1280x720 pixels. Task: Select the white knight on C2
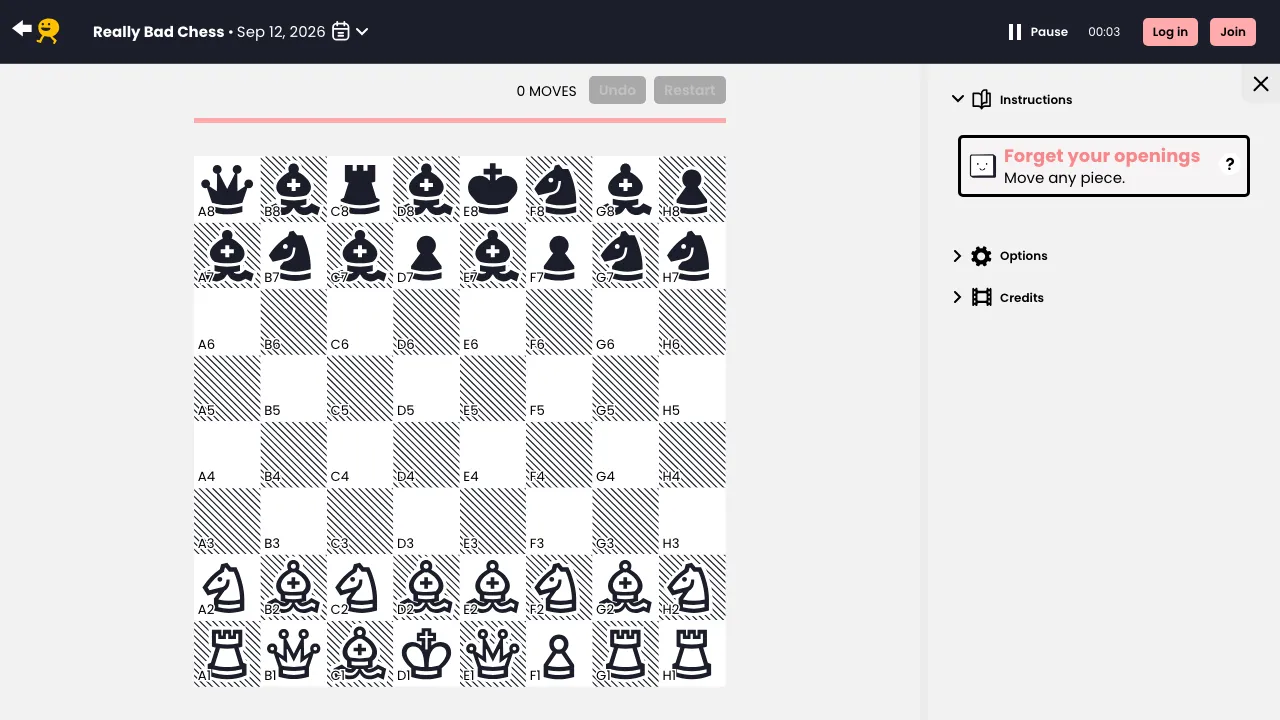tap(360, 588)
